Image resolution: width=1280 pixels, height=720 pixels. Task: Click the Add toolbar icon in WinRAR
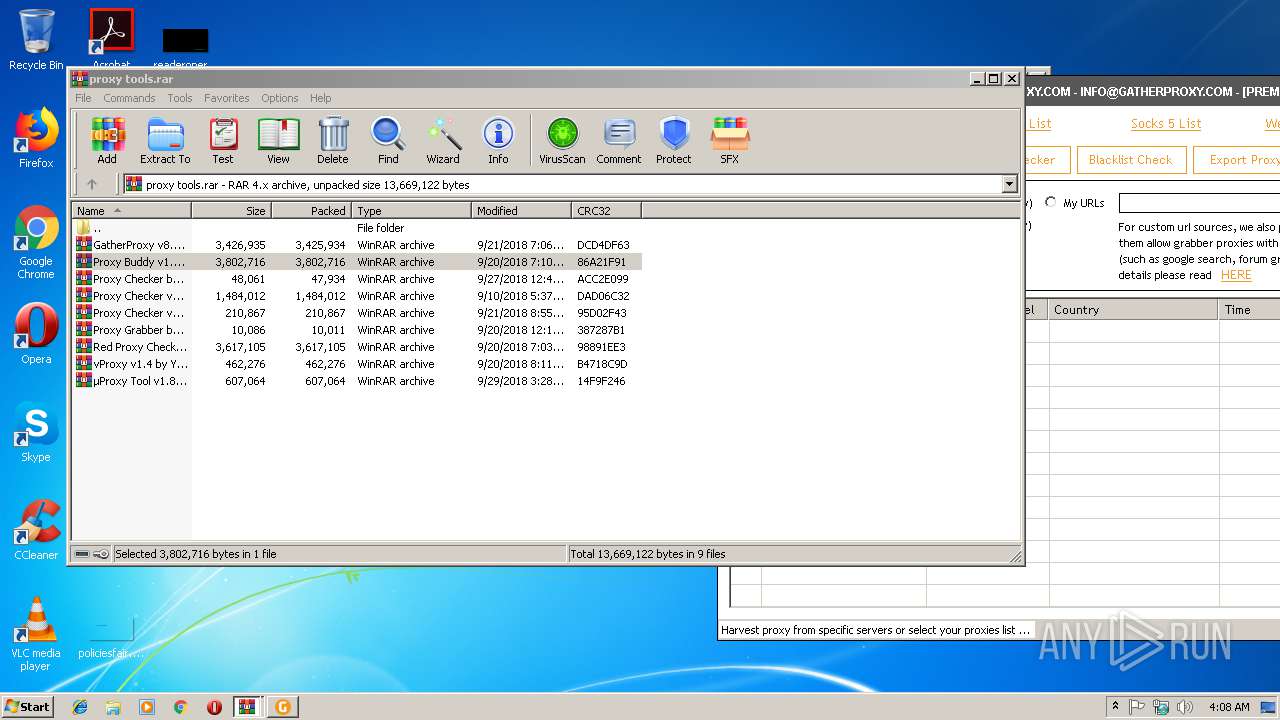pos(107,140)
